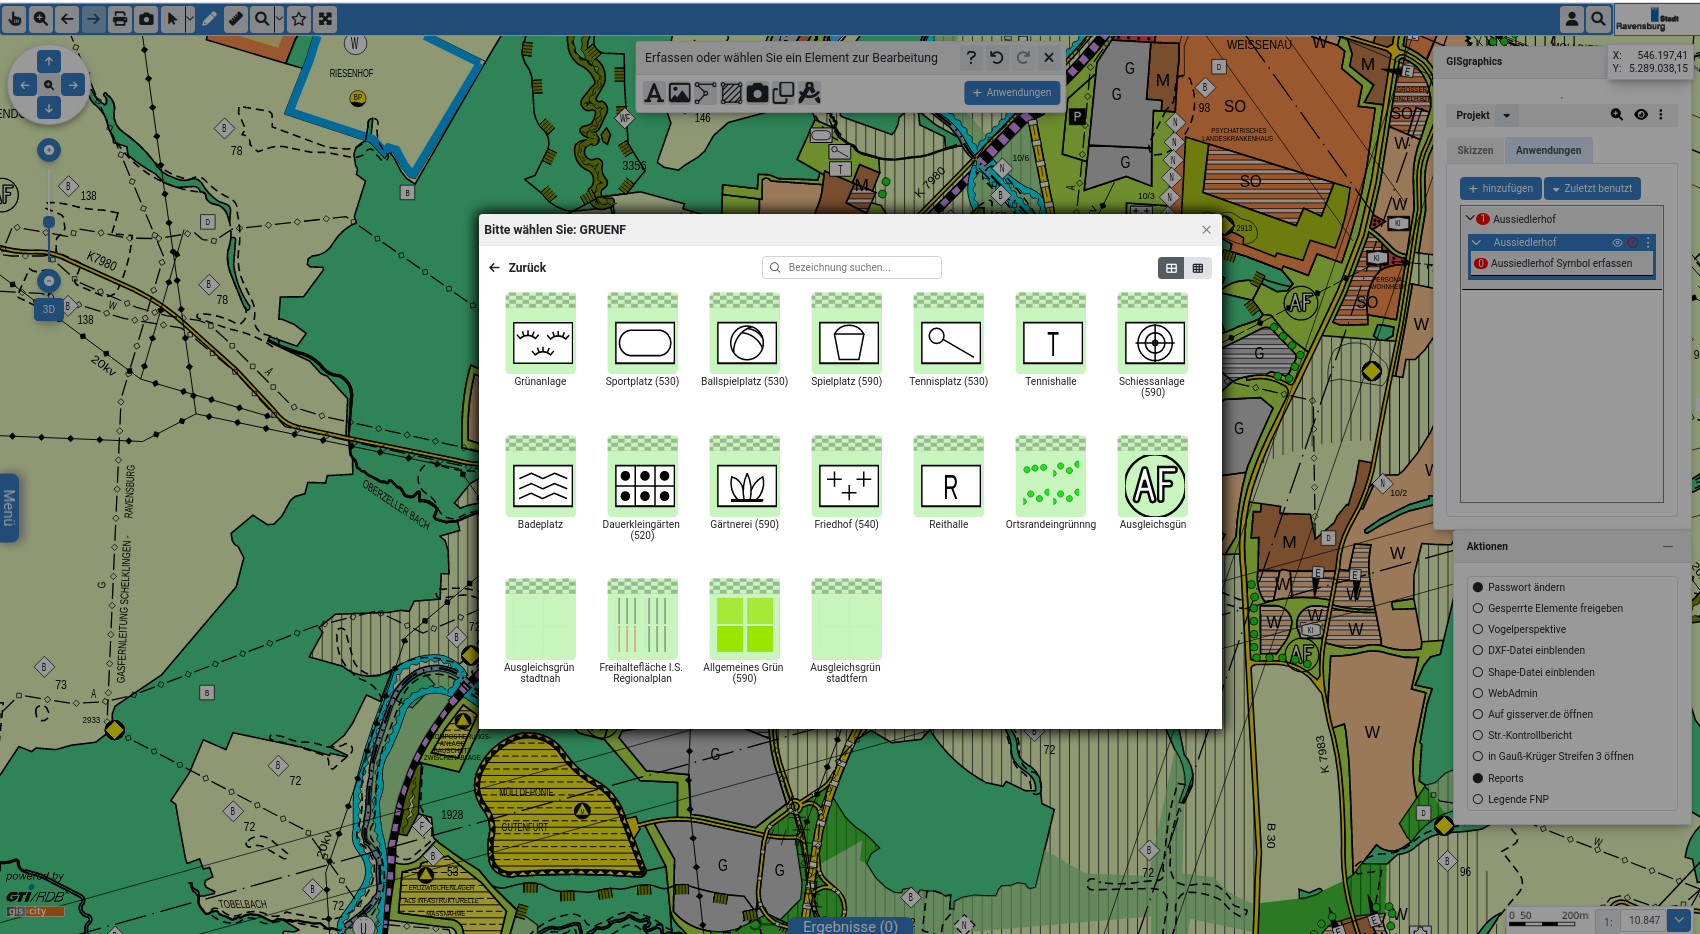Image resolution: width=1700 pixels, height=934 pixels.
Task: Click the map zoom slider handle
Action: click(x=49, y=222)
